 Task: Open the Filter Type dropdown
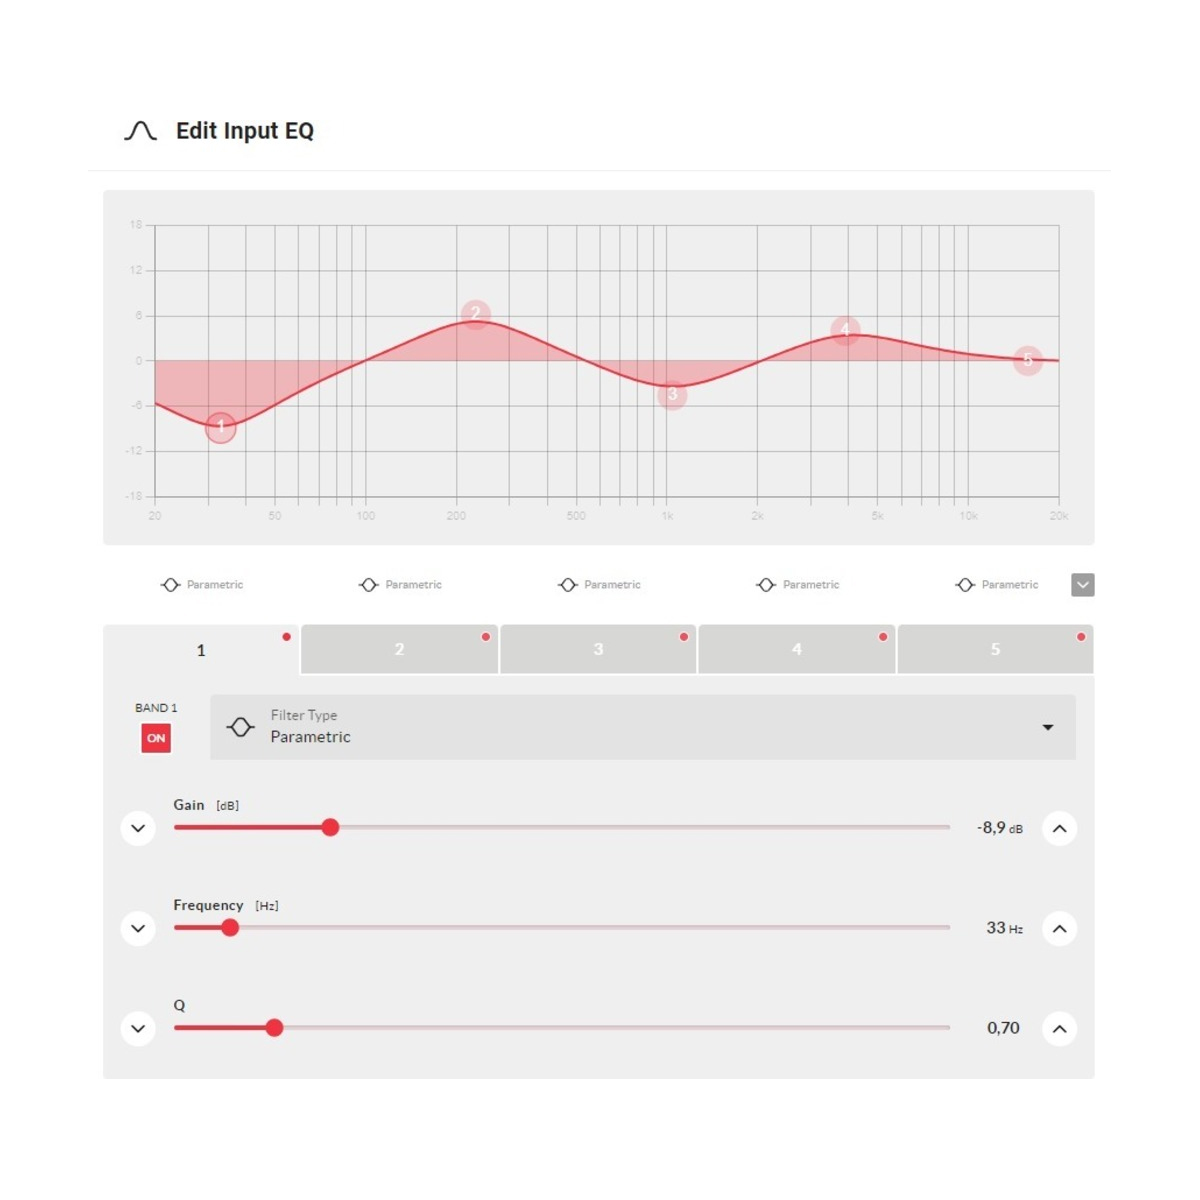point(643,727)
